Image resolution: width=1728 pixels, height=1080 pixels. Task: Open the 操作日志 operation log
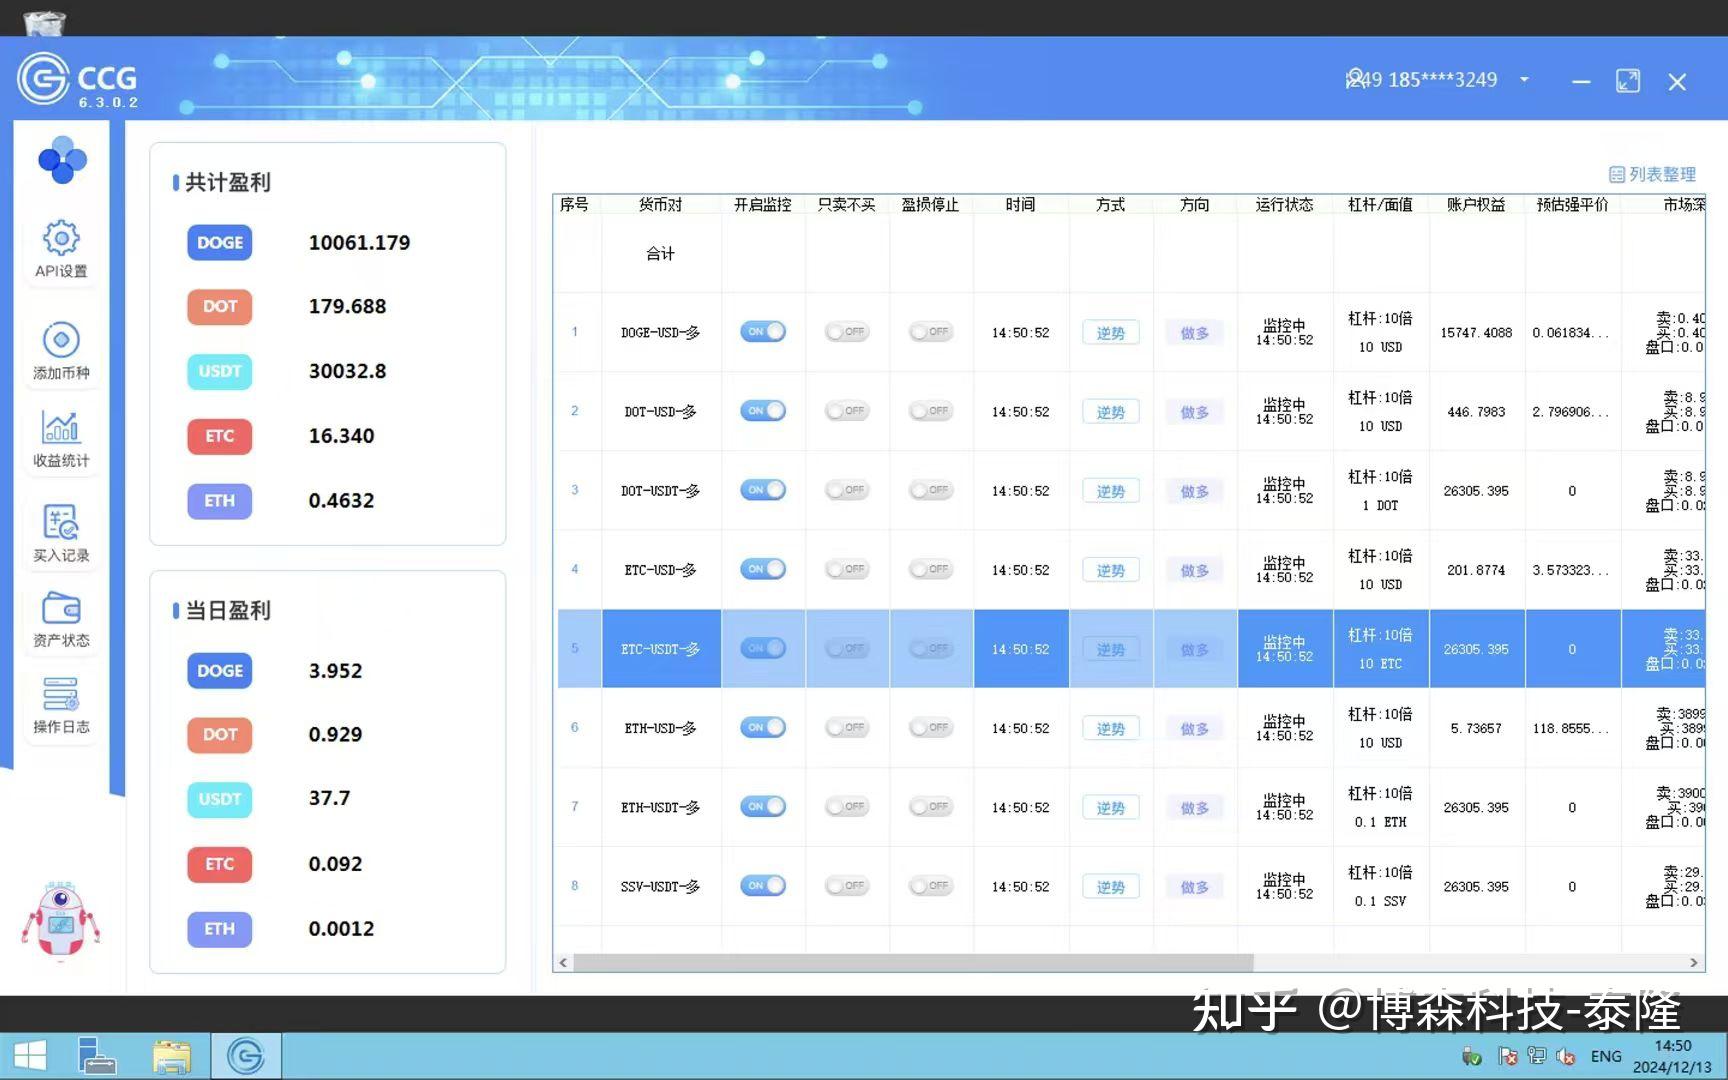(x=61, y=705)
